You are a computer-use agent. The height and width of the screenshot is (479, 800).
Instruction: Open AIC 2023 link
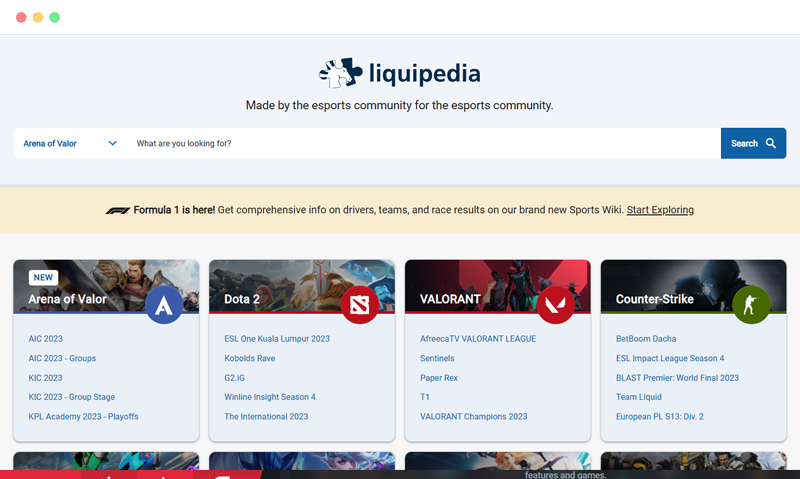click(45, 339)
